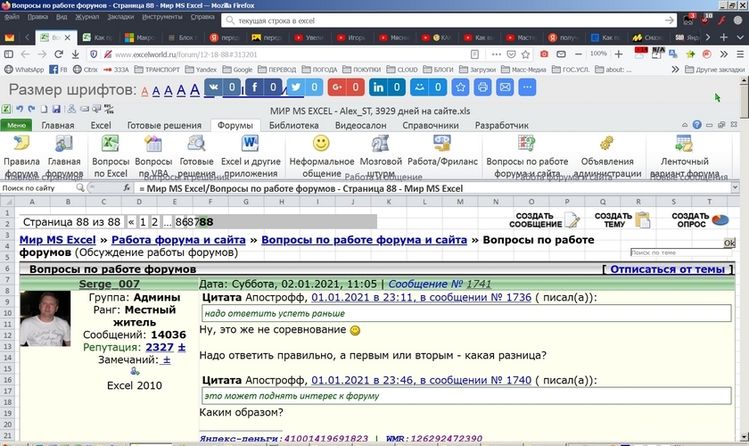Open the green Меню button
The height and width of the screenshot is (446, 749).
click(16, 125)
